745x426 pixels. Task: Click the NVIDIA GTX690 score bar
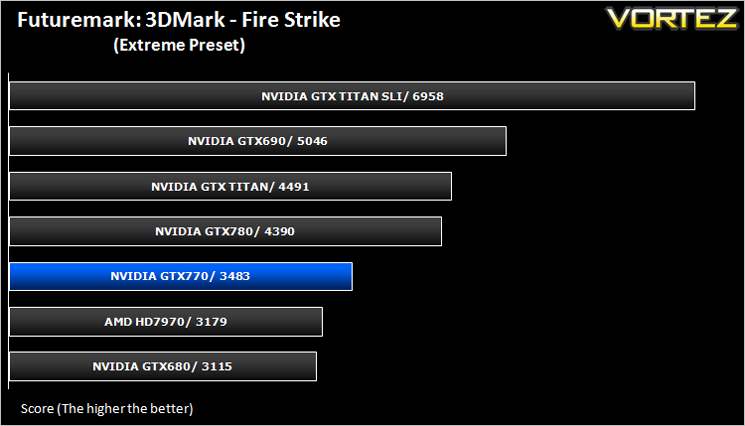pos(258,141)
